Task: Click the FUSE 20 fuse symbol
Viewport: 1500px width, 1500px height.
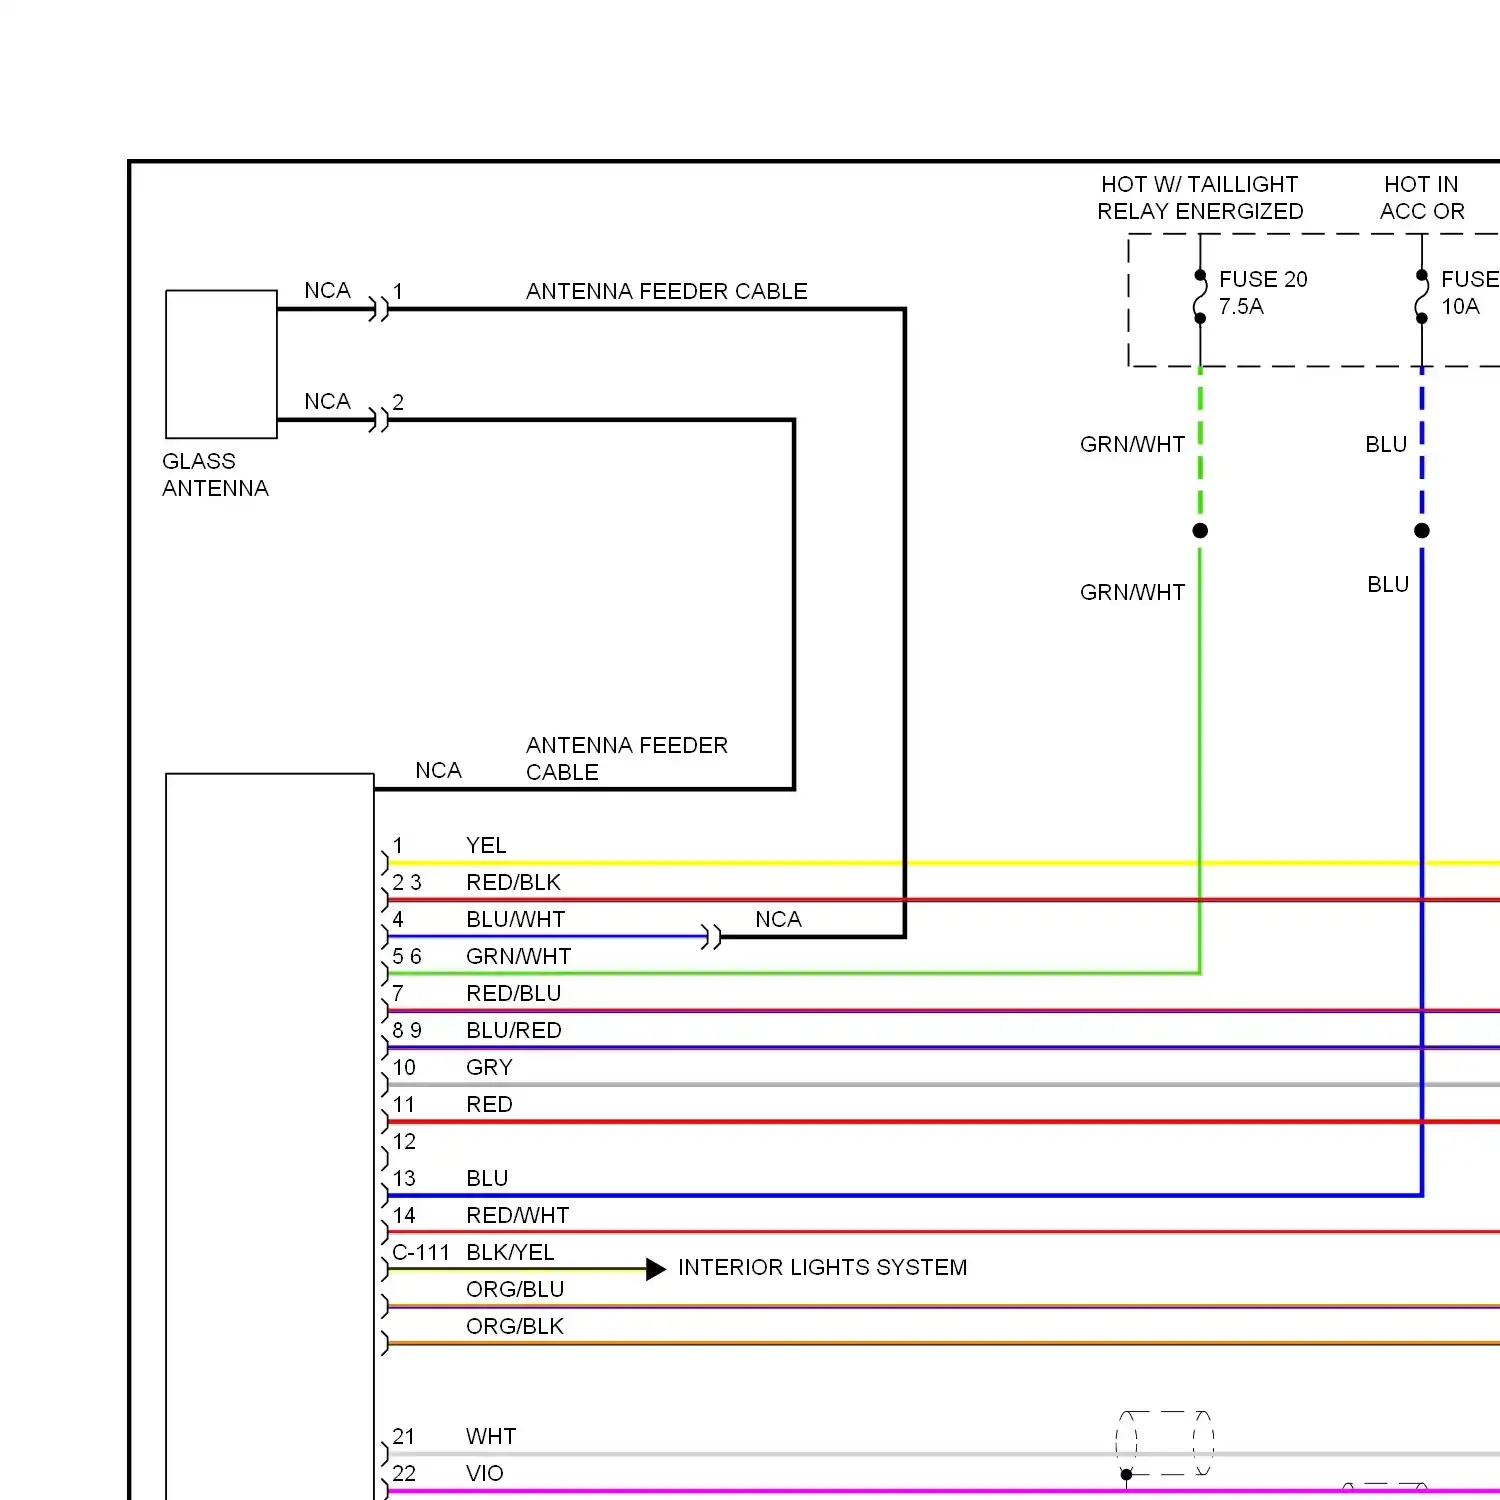Action: 1200,297
